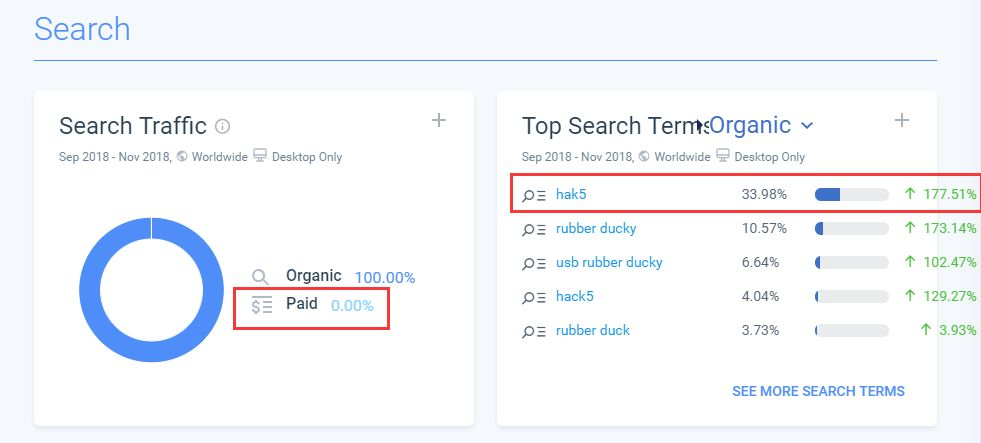
Task: Open the Organic dropdown in Top Search Terms
Action: (761, 125)
